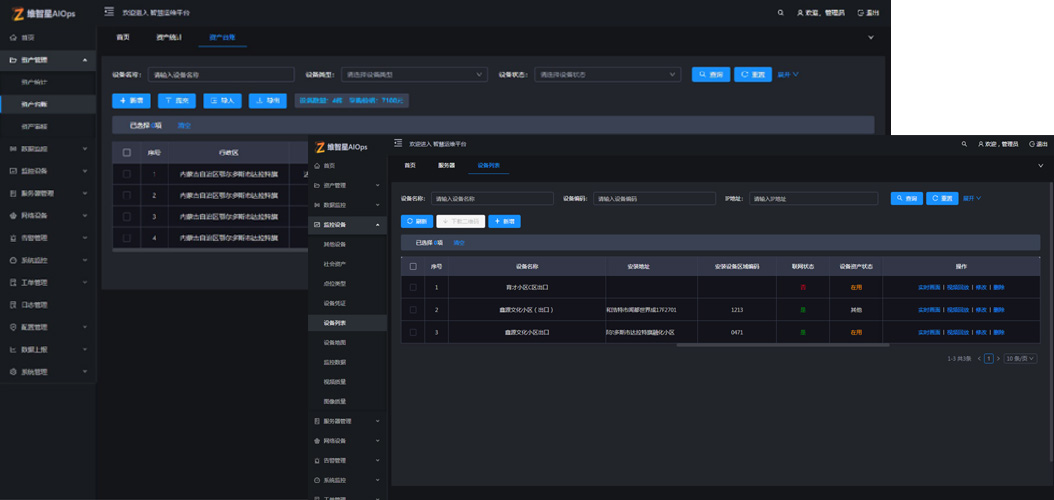Click the 导出 download icon button
The width and height of the screenshot is (1054, 500).
pos(268,100)
